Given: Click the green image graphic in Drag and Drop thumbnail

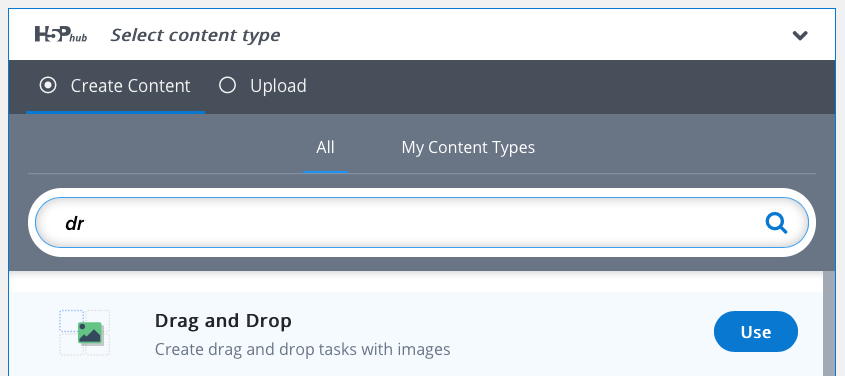Looking at the screenshot, I should tap(90, 333).
